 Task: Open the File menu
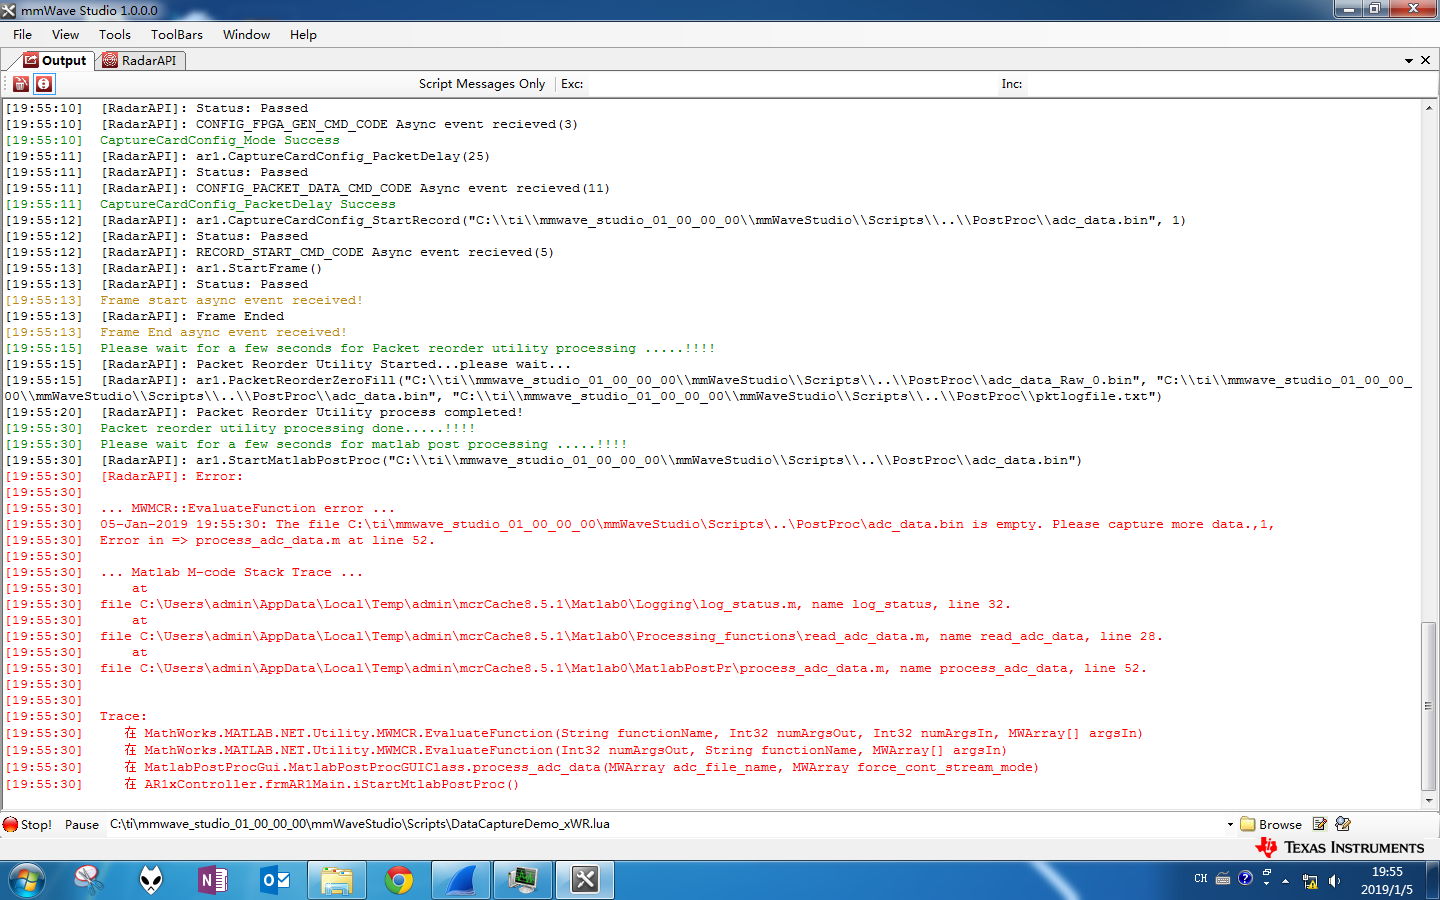(22, 34)
